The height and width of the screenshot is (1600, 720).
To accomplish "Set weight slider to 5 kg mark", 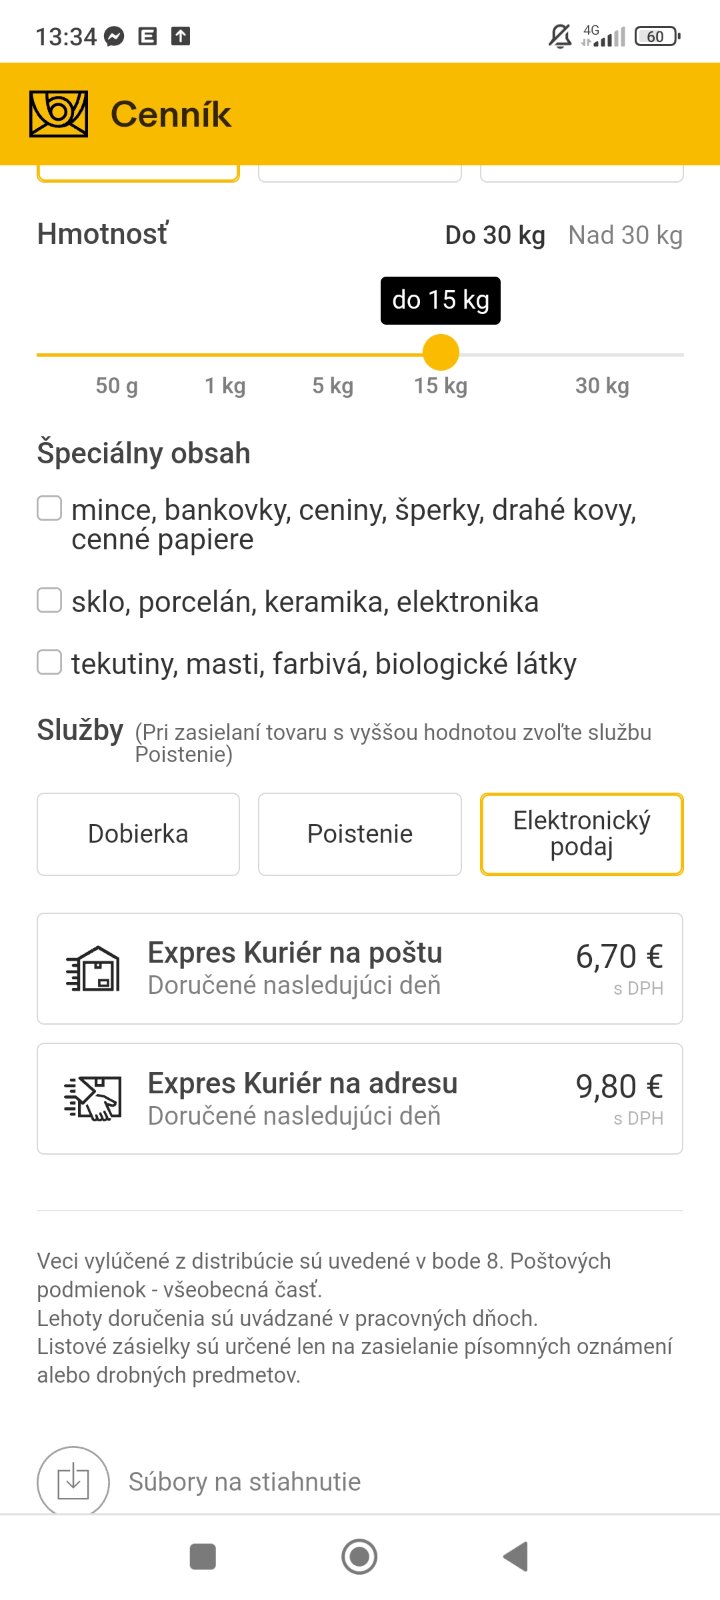I will (333, 354).
